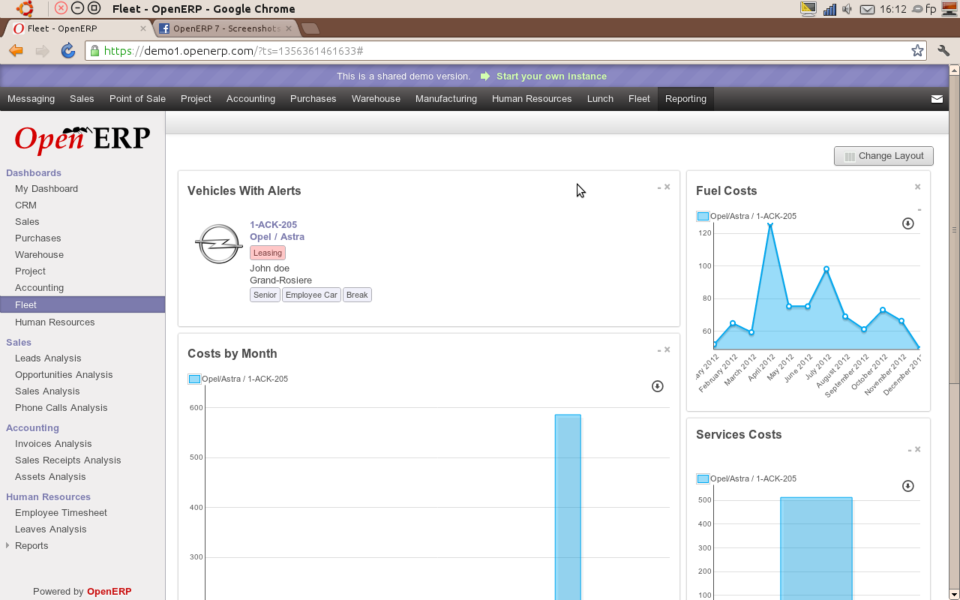Close the Fuel Costs panel
The height and width of the screenshot is (600, 960).
coord(918,187)
